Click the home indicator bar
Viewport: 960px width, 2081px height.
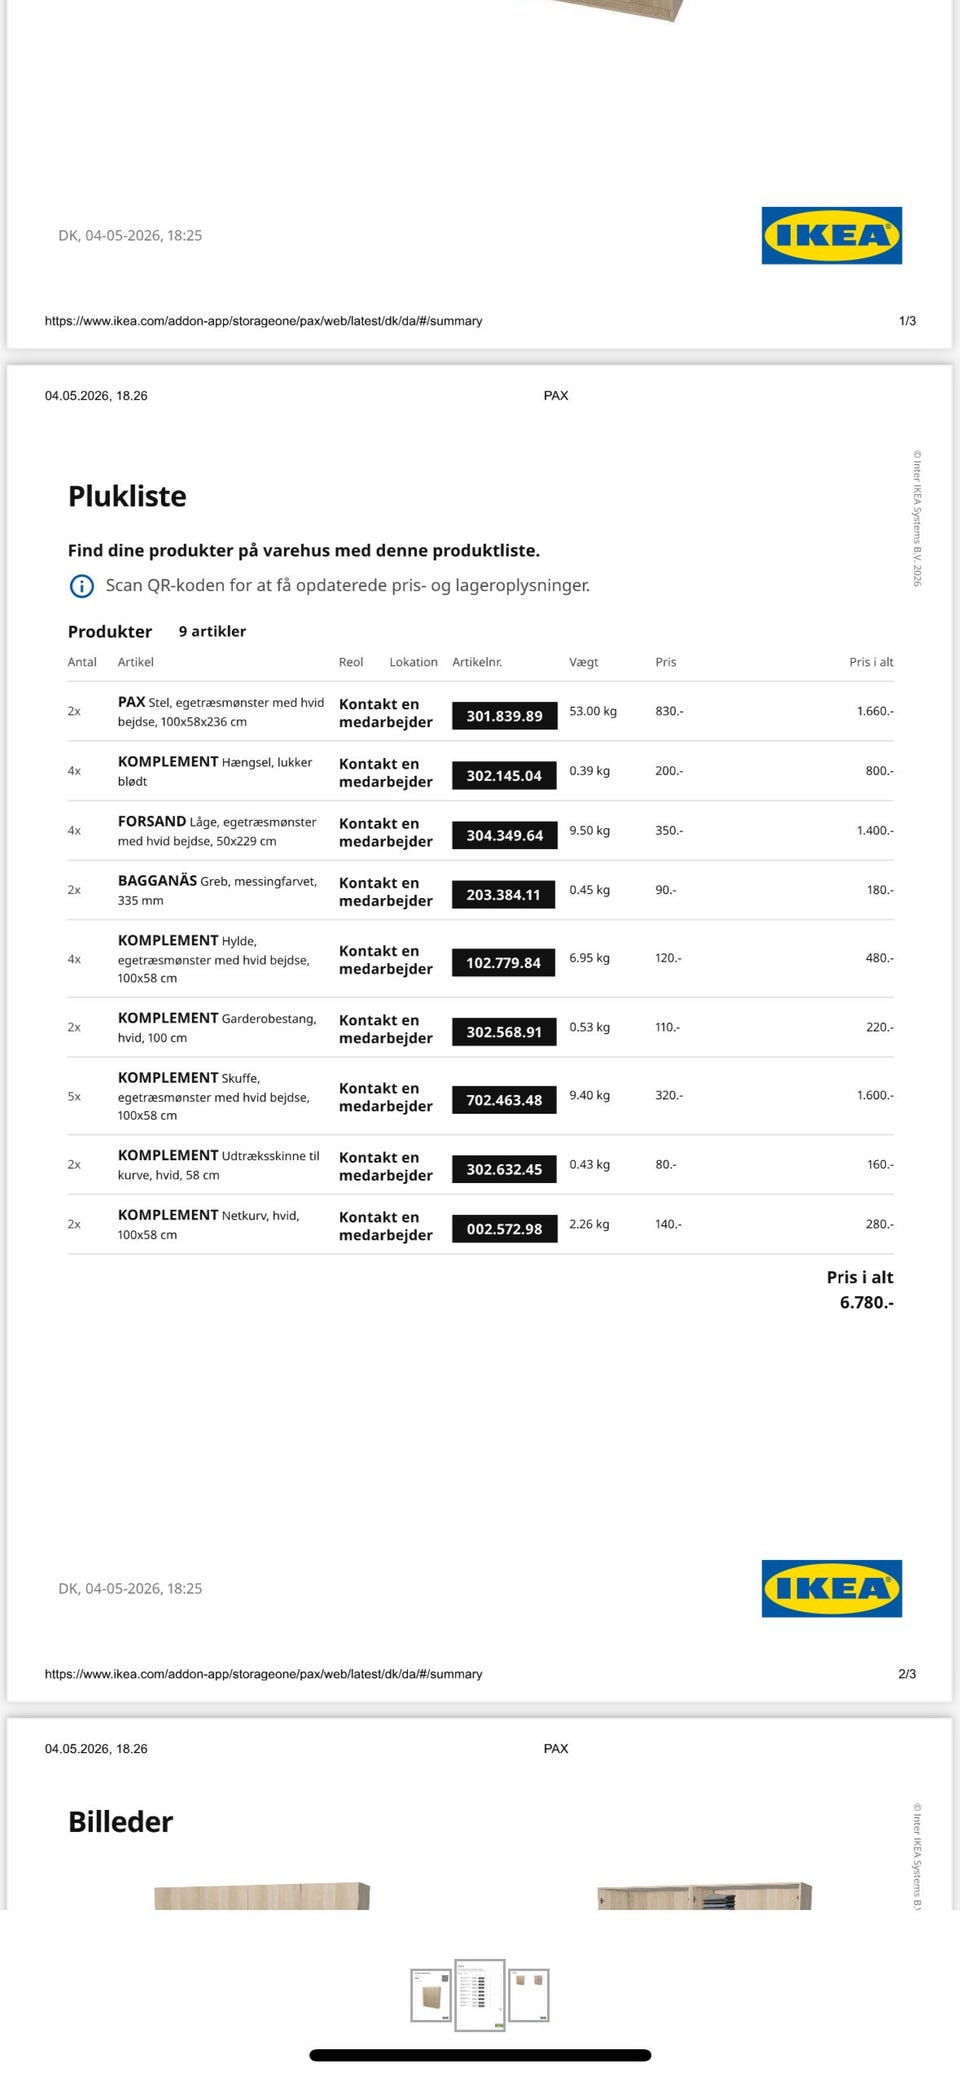[480, 2056]
